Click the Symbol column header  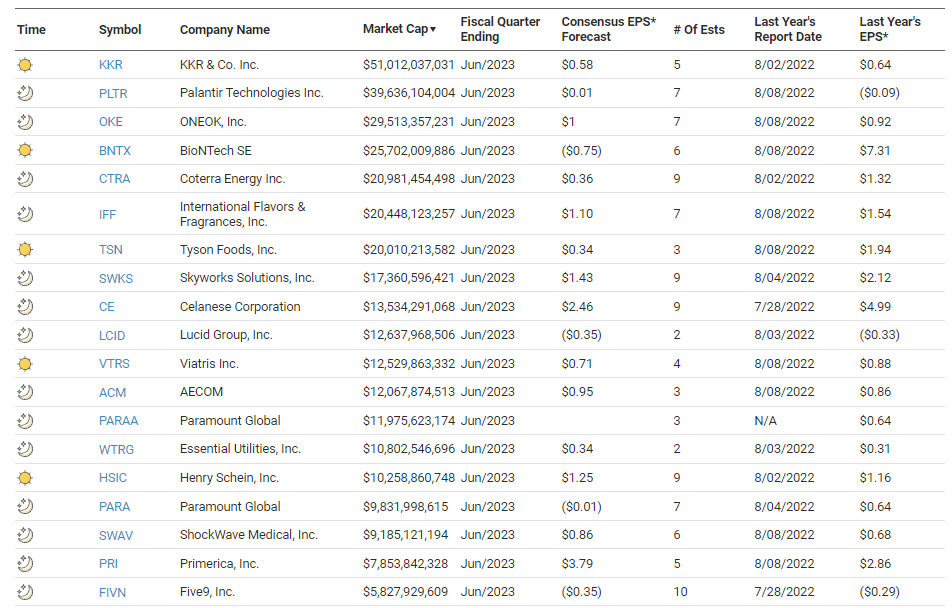tap(119, 29)
